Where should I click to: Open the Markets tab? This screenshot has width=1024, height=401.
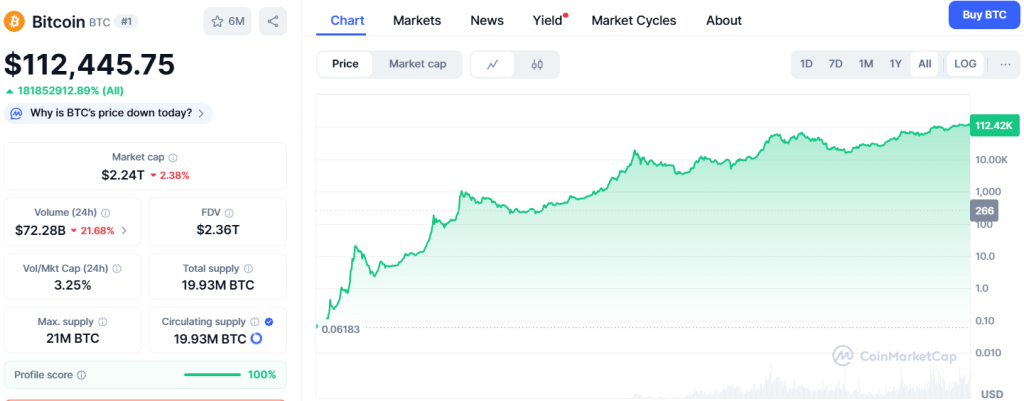[x=417, y=20]
